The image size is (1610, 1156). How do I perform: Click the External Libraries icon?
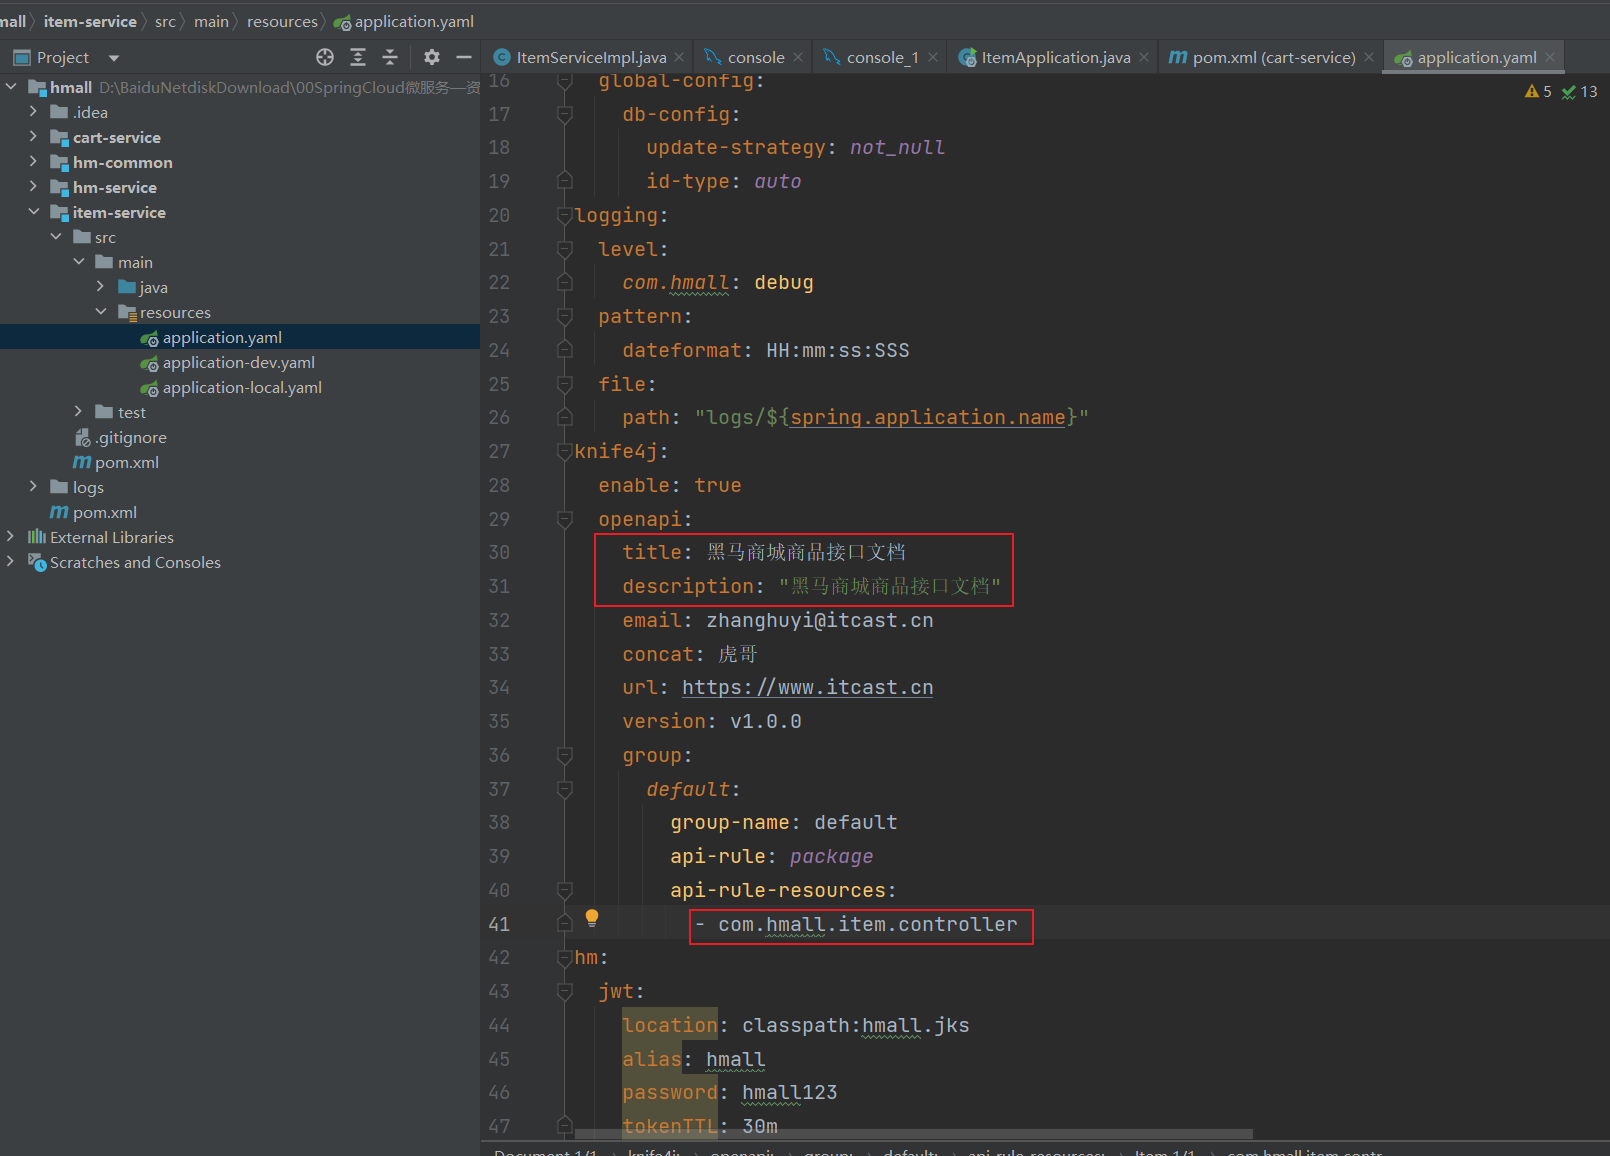point(37,537)
